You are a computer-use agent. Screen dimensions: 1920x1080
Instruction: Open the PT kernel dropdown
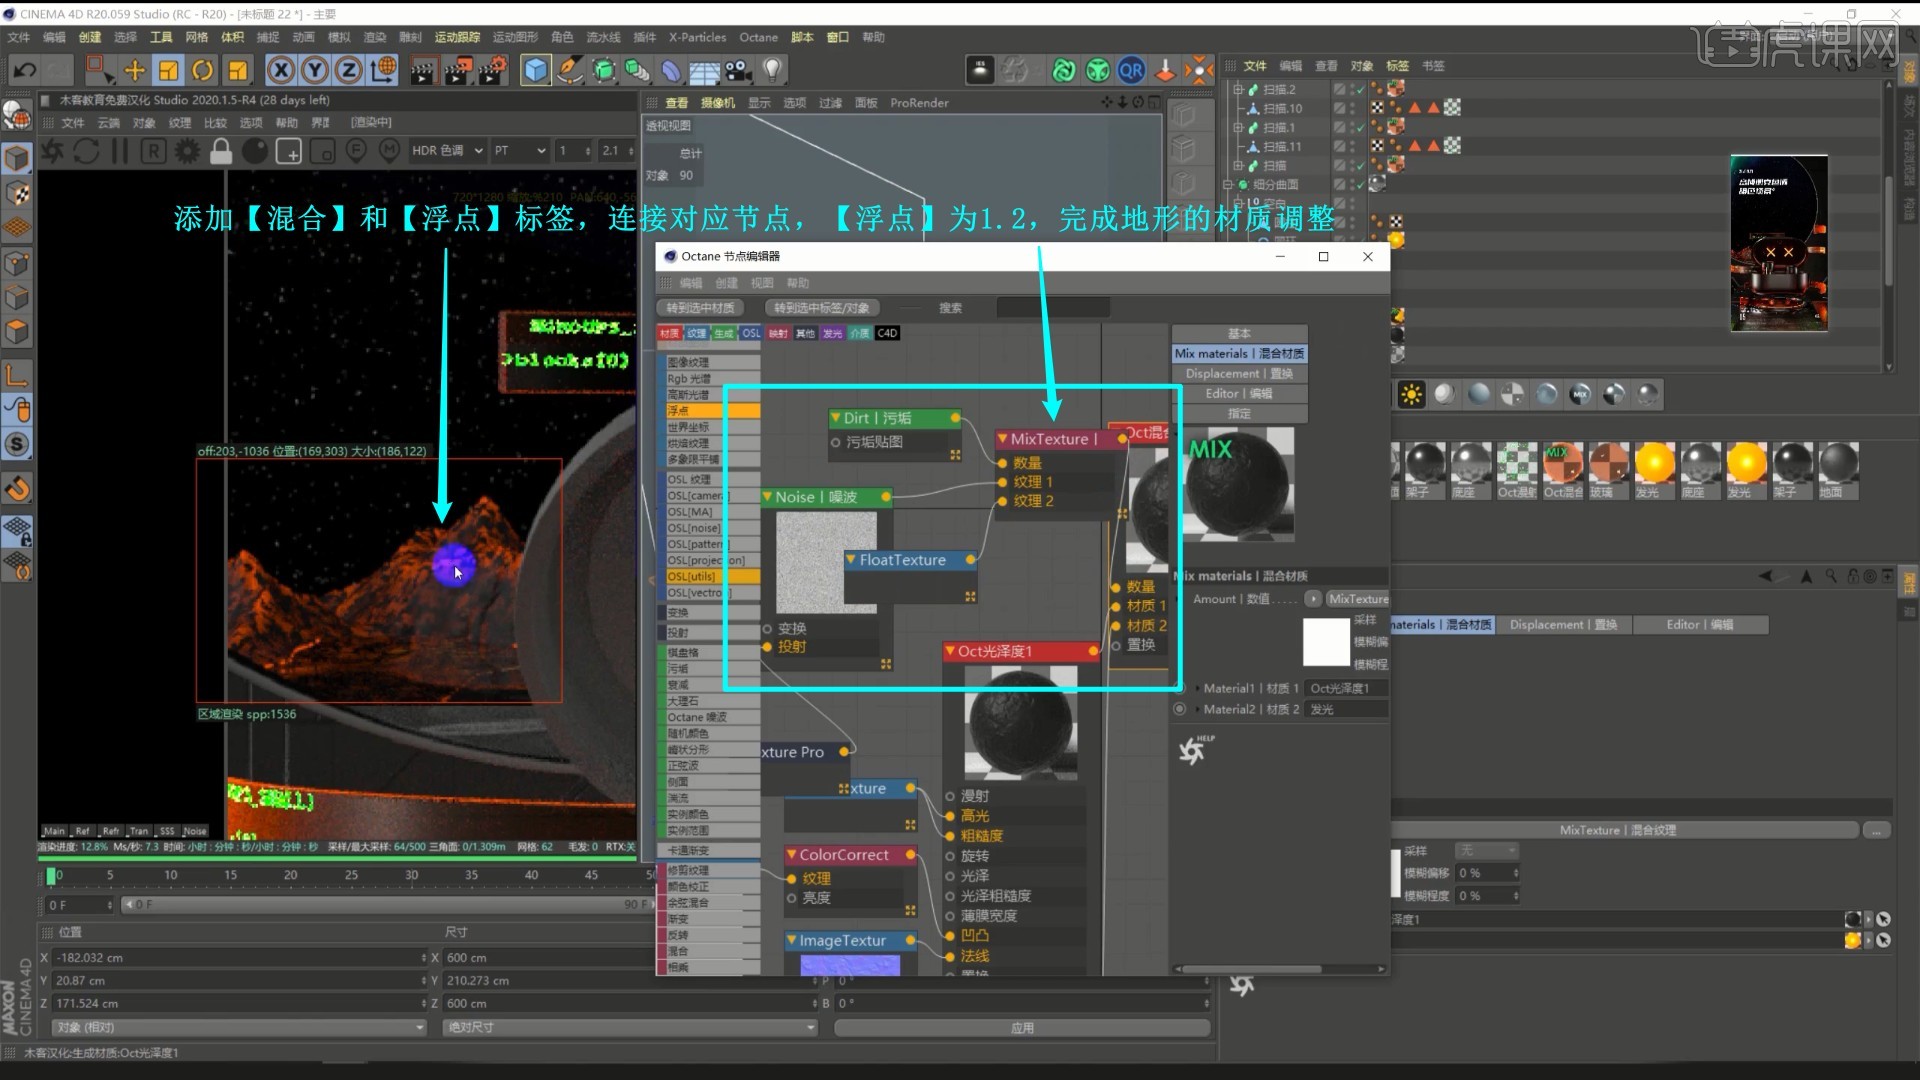(520, 151)
